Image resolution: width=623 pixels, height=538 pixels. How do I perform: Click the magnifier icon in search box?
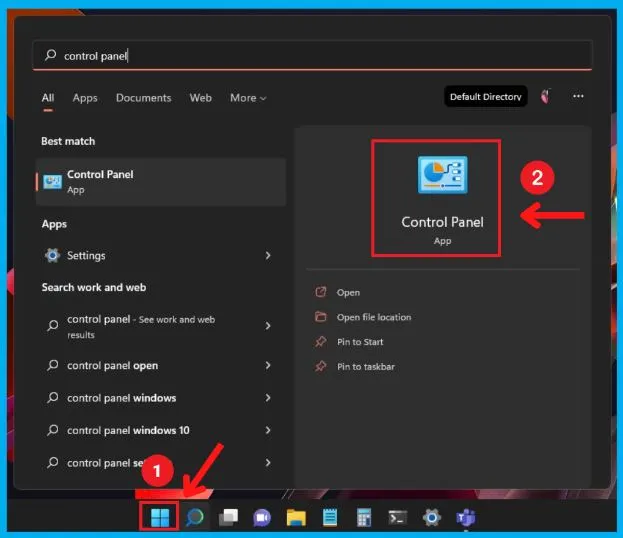[50, 55]
